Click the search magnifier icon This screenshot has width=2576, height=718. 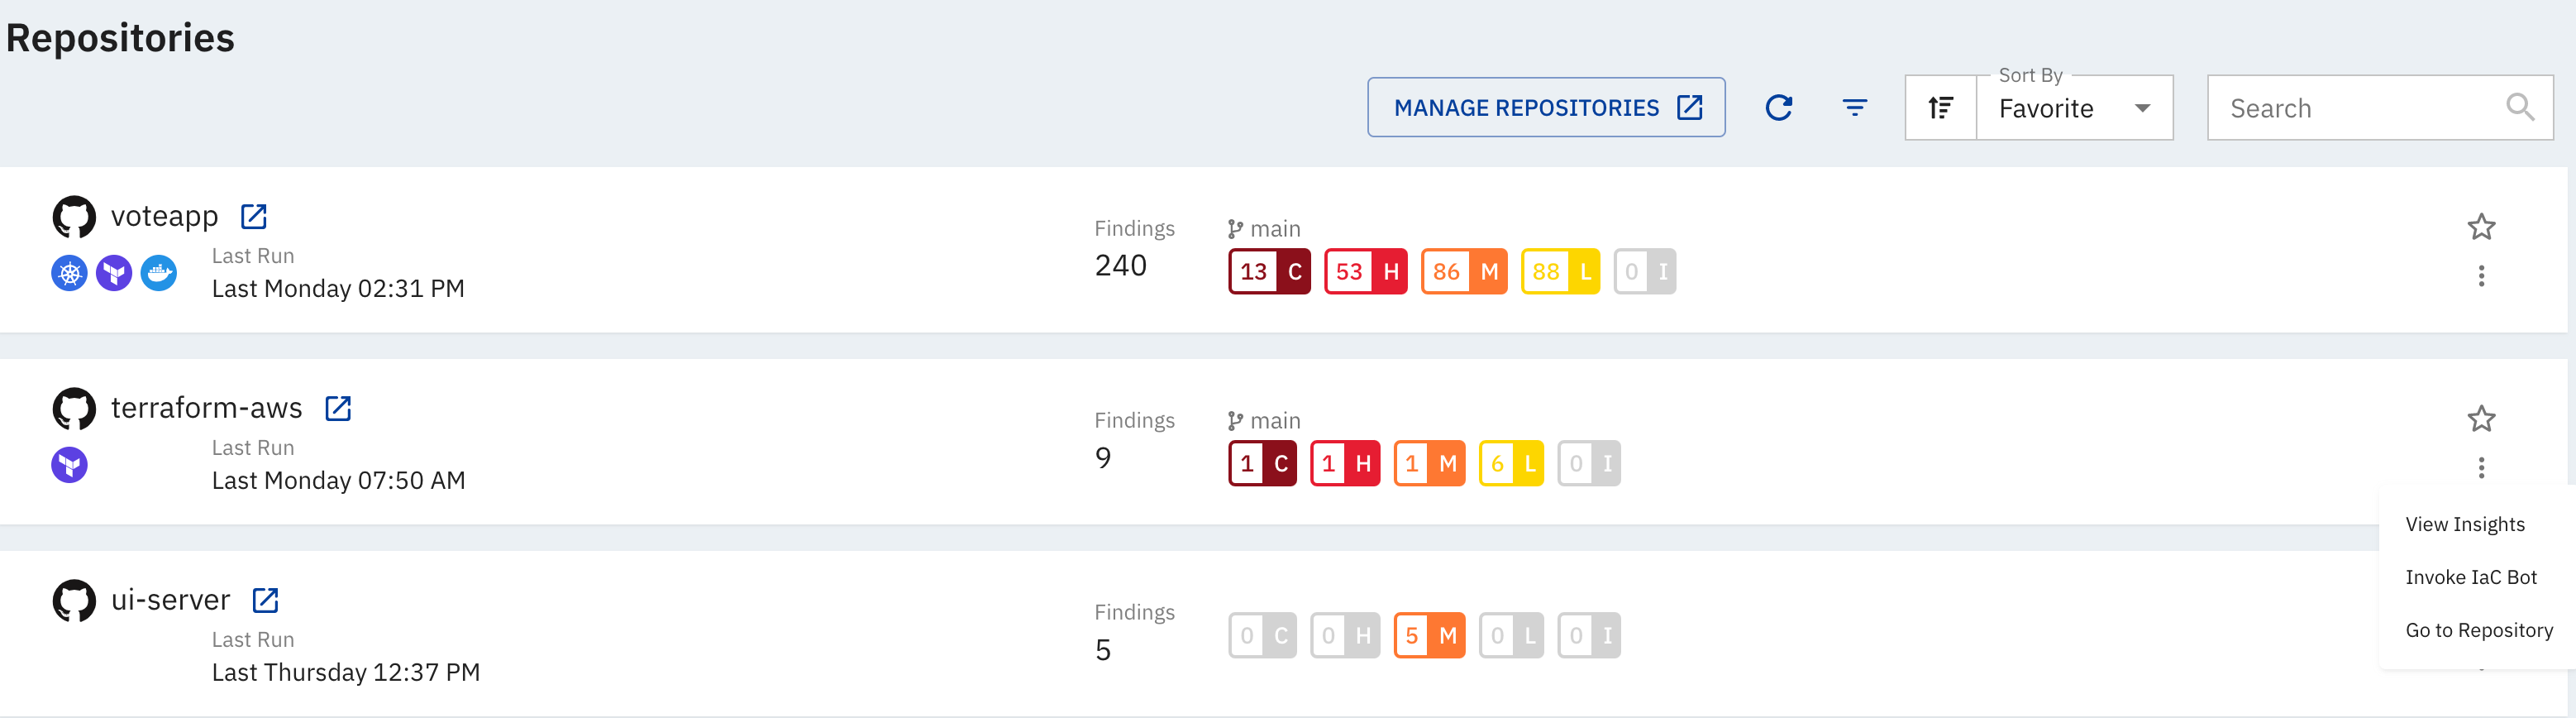point(2519,107)
